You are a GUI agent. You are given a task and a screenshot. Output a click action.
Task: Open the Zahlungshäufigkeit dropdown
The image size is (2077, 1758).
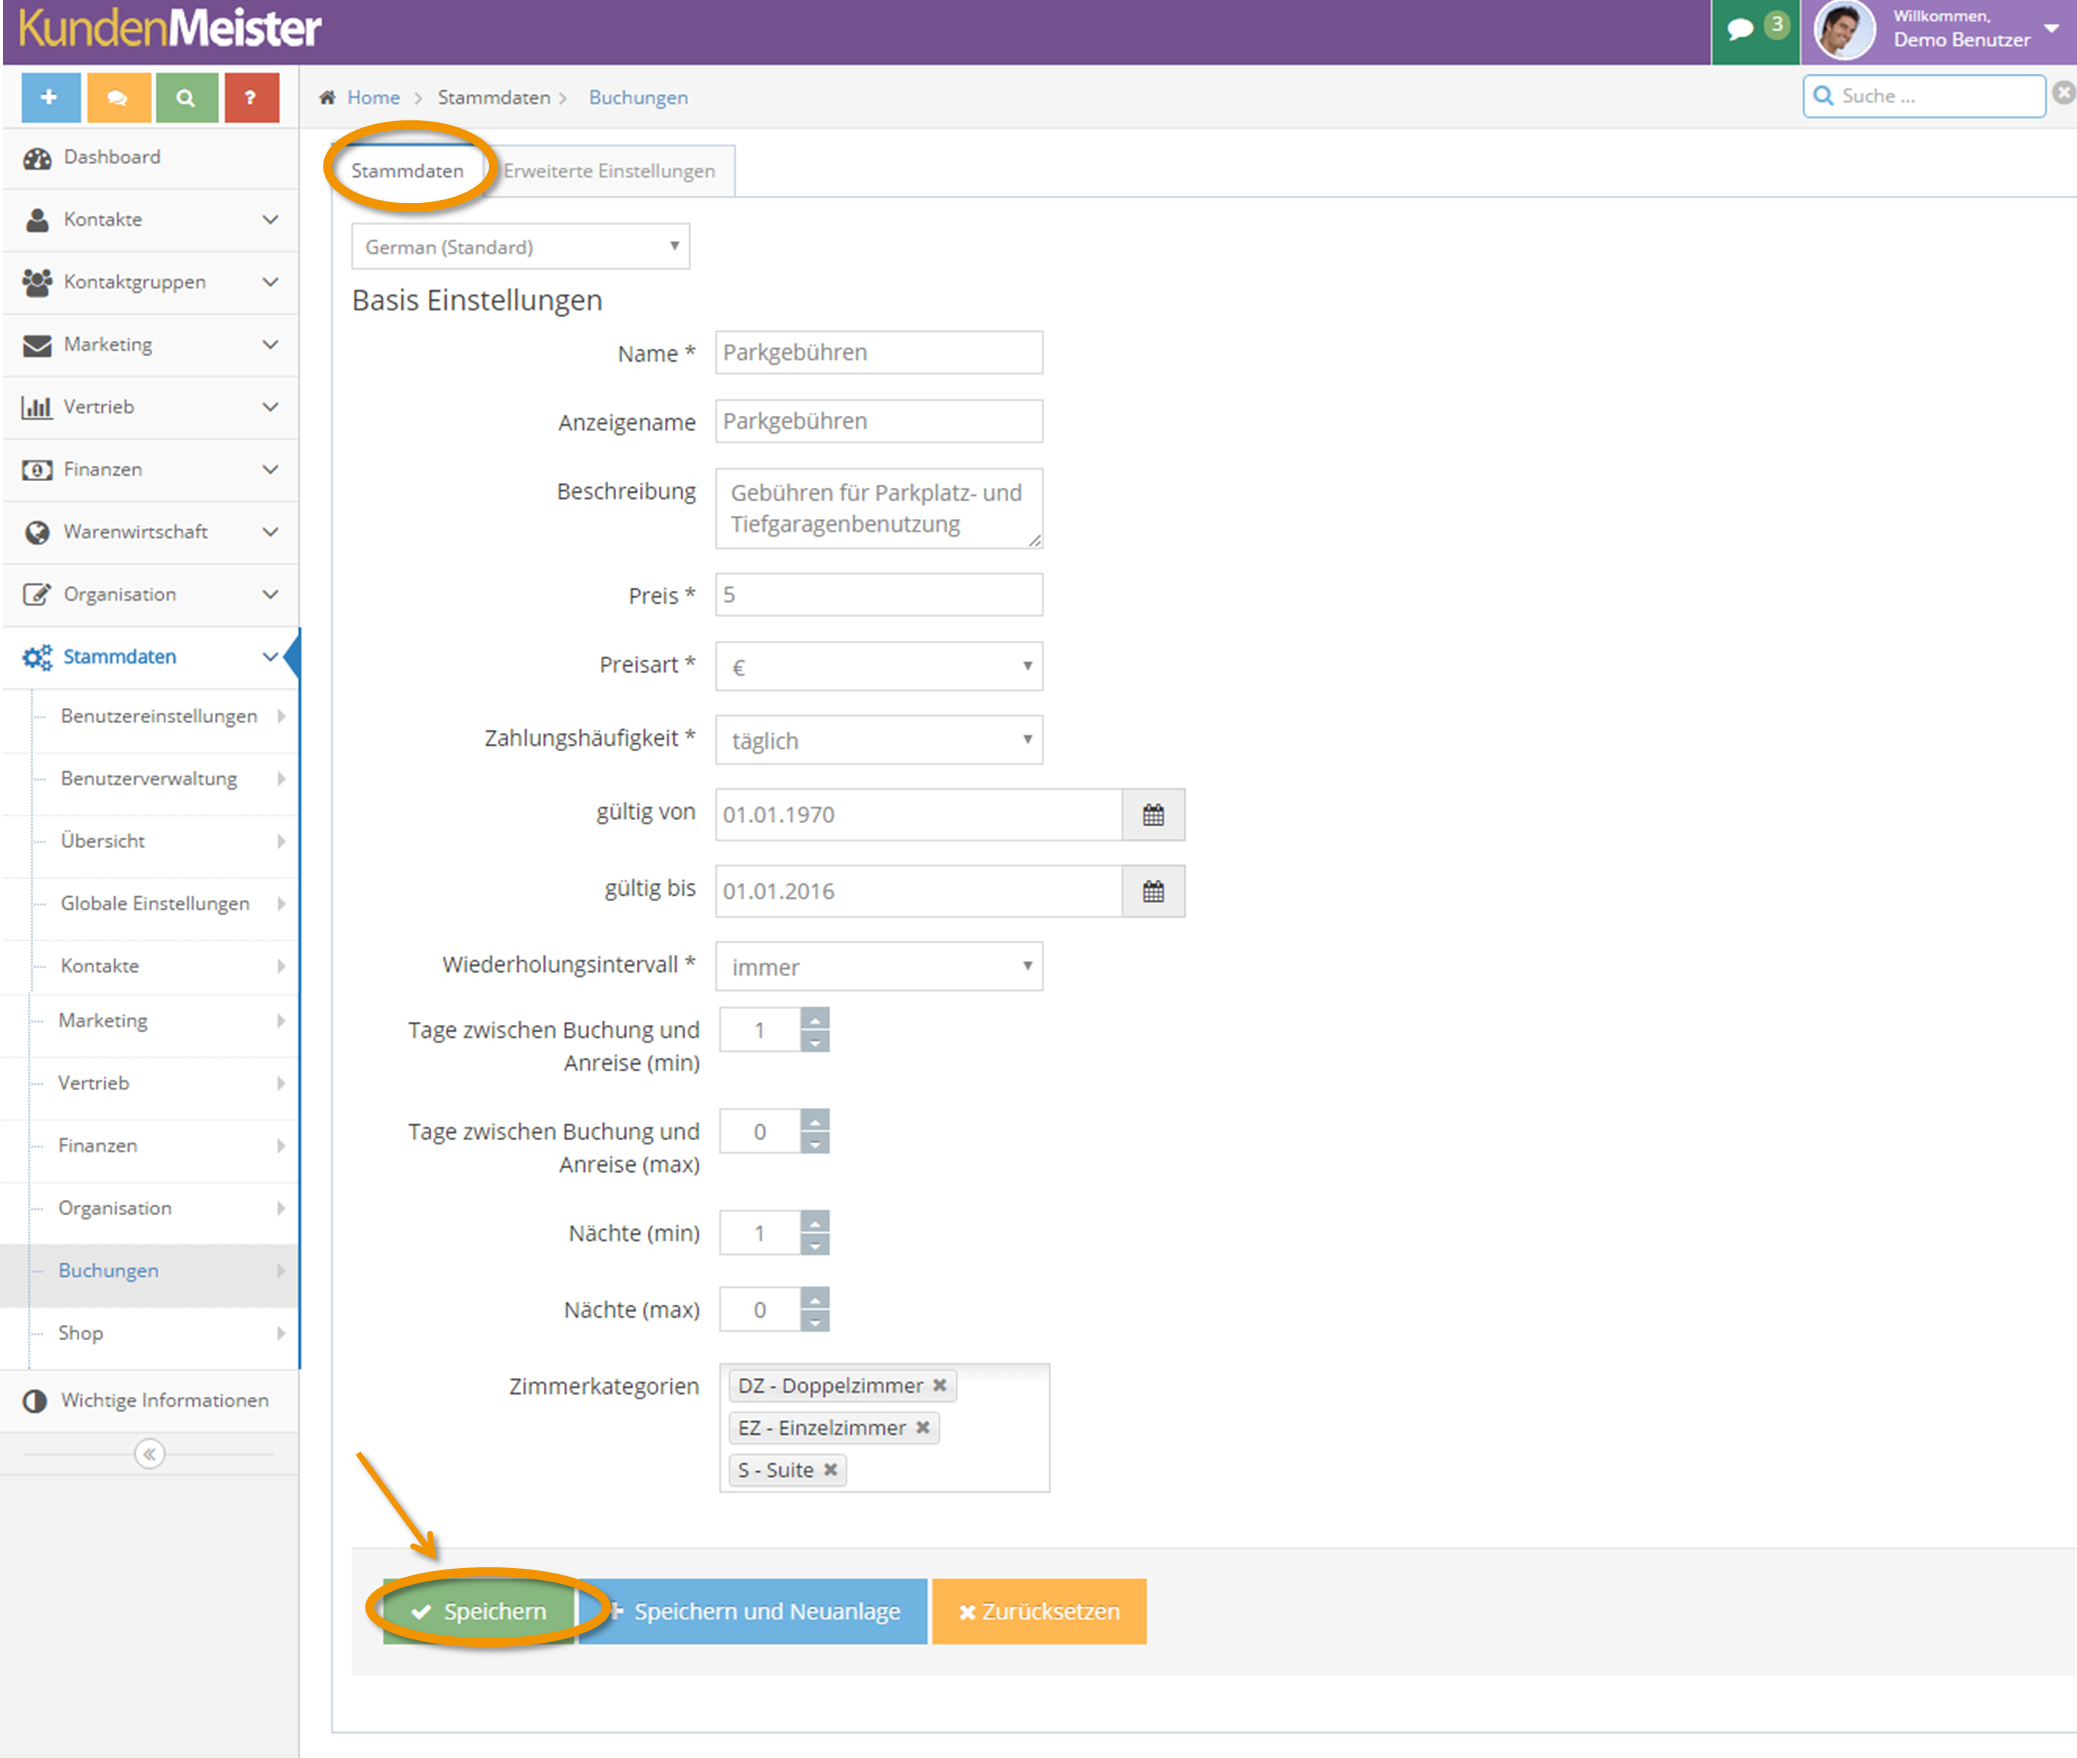click(x=879, y=740)
